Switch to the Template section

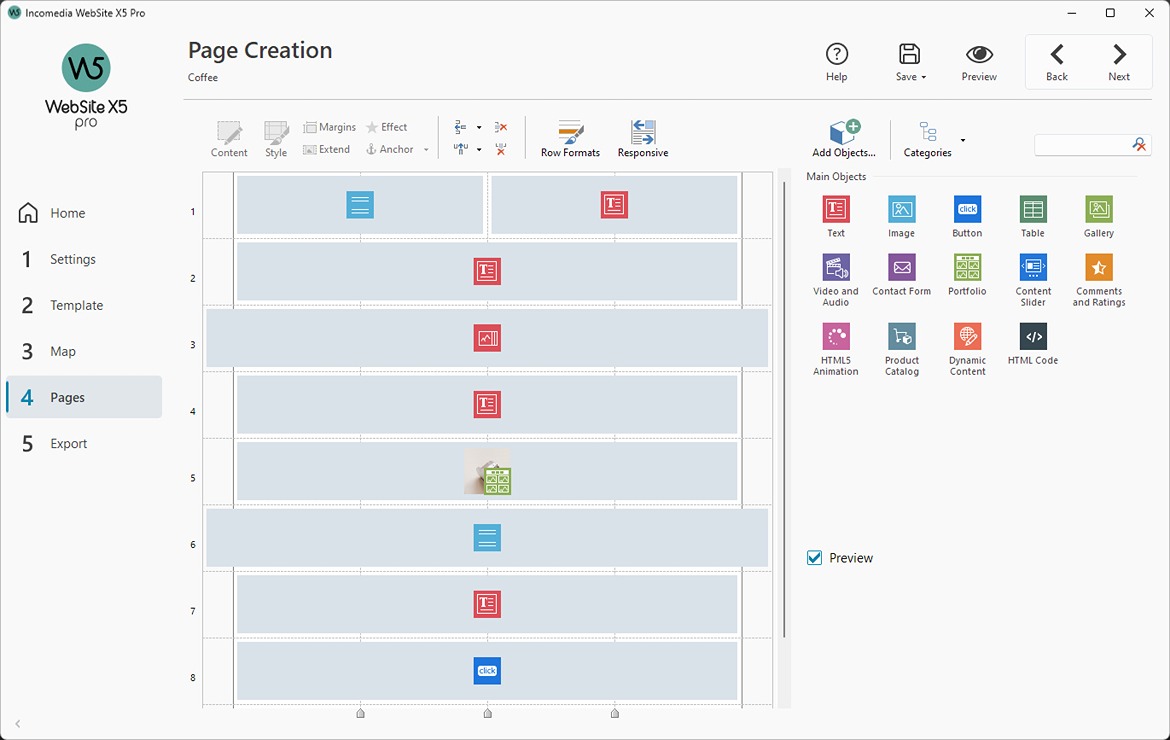point(75,305)
